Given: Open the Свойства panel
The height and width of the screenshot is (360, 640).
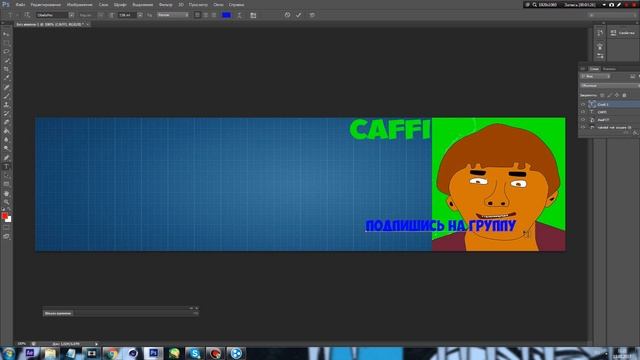Looking at the screenshot, I should pos(623,33).
